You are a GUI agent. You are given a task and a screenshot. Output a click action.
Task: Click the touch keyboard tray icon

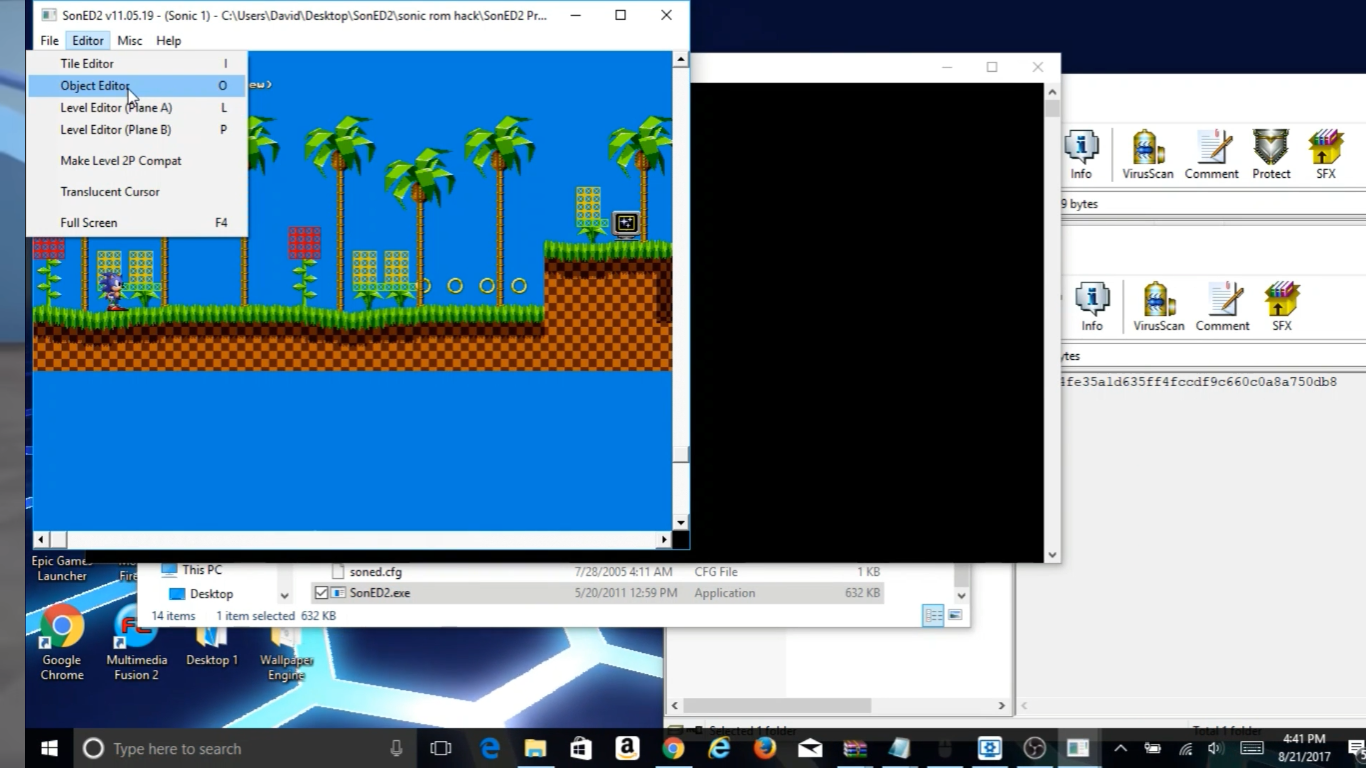(x=1251, y=748)
